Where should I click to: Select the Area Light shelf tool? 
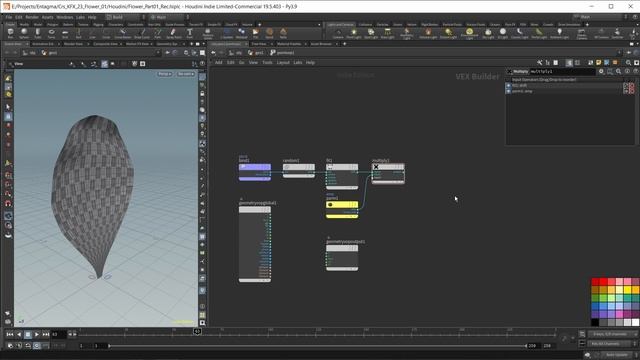[x=387, y=33]
